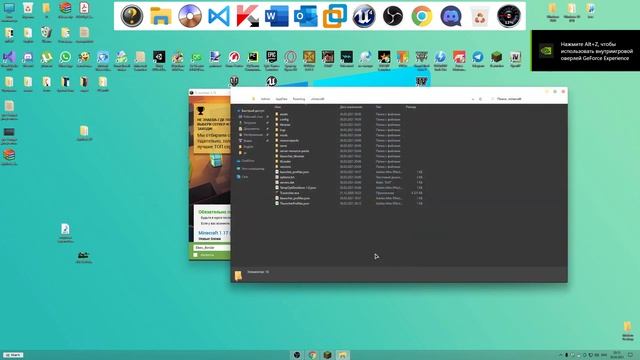Click the Chrome icon on the taskbar
Image resolution: width=640 pixels, height=360 pixels.
[312, 355]
